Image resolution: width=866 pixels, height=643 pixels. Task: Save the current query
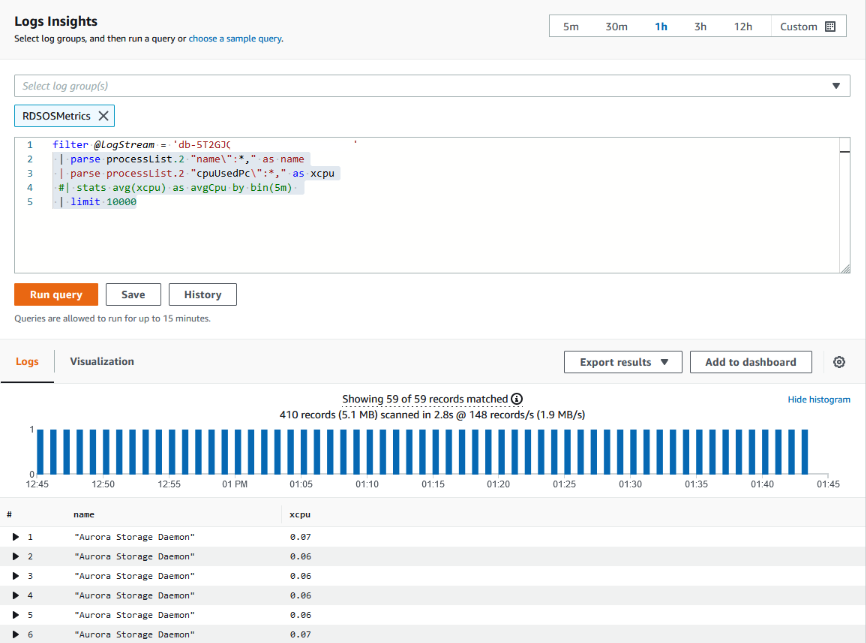point(133,294)
